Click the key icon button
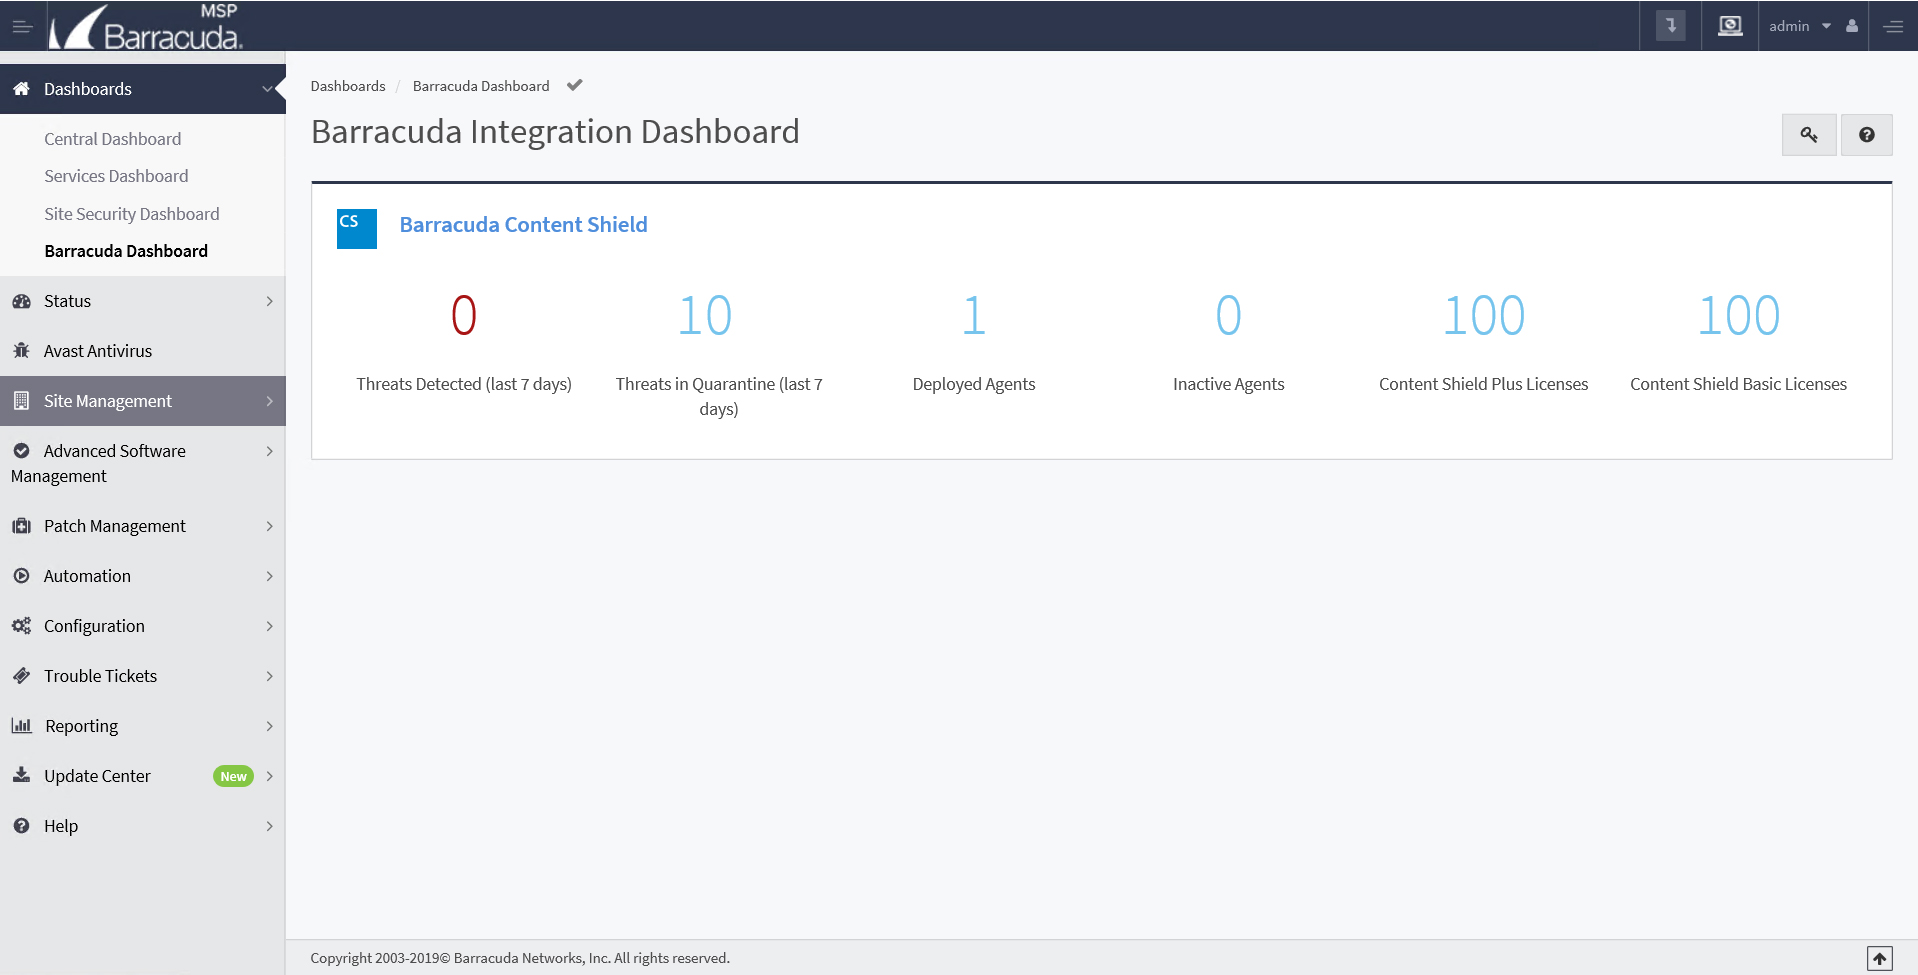 tap(1809, 135)
